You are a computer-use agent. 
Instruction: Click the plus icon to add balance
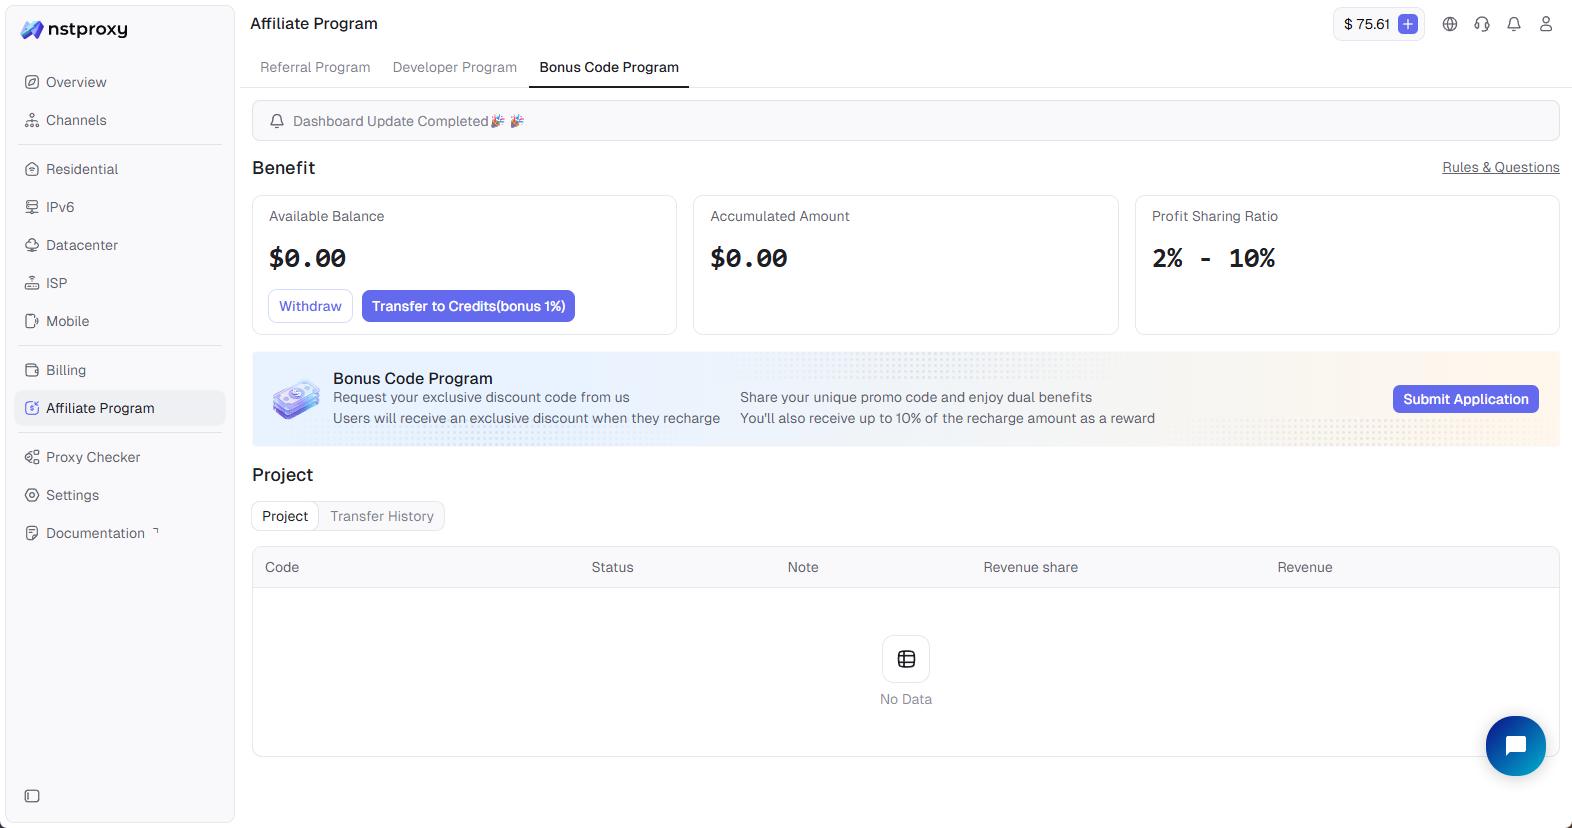[1407, 24]
